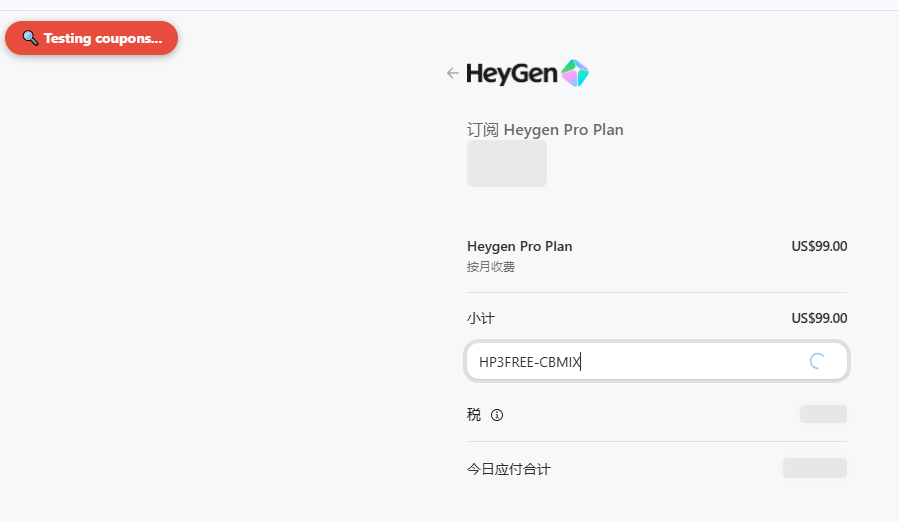Click the HeyGen colorful gem logo icon
899x522 pixels.
[574, 73]
